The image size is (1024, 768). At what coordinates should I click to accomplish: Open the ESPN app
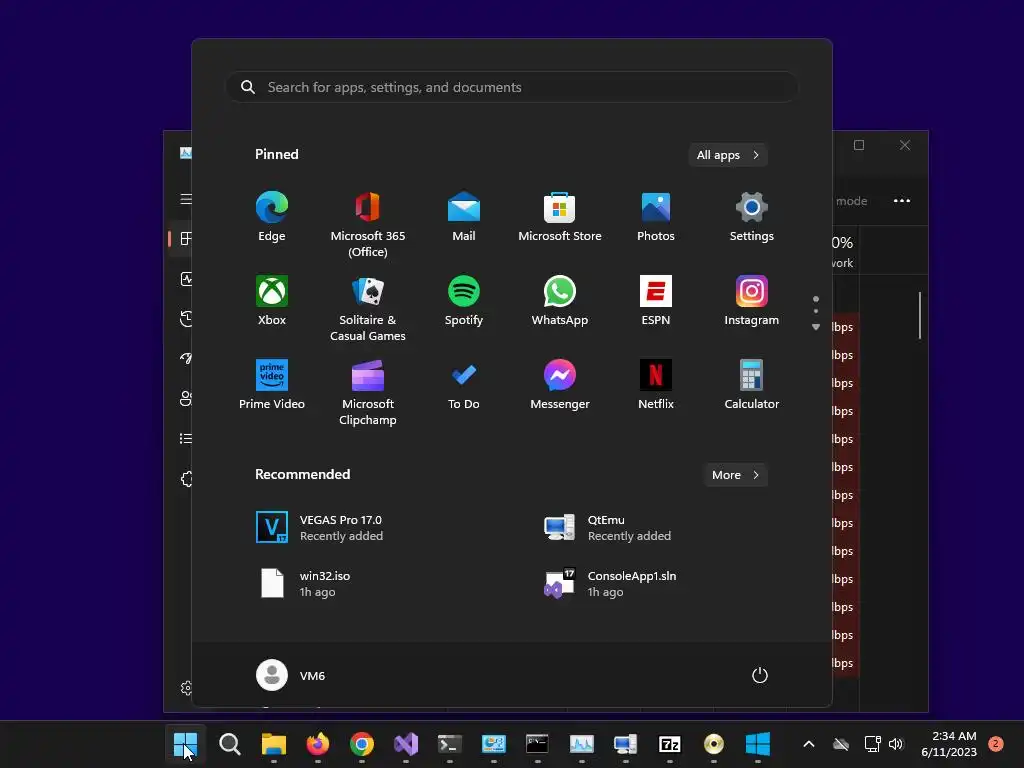[656, 301]
